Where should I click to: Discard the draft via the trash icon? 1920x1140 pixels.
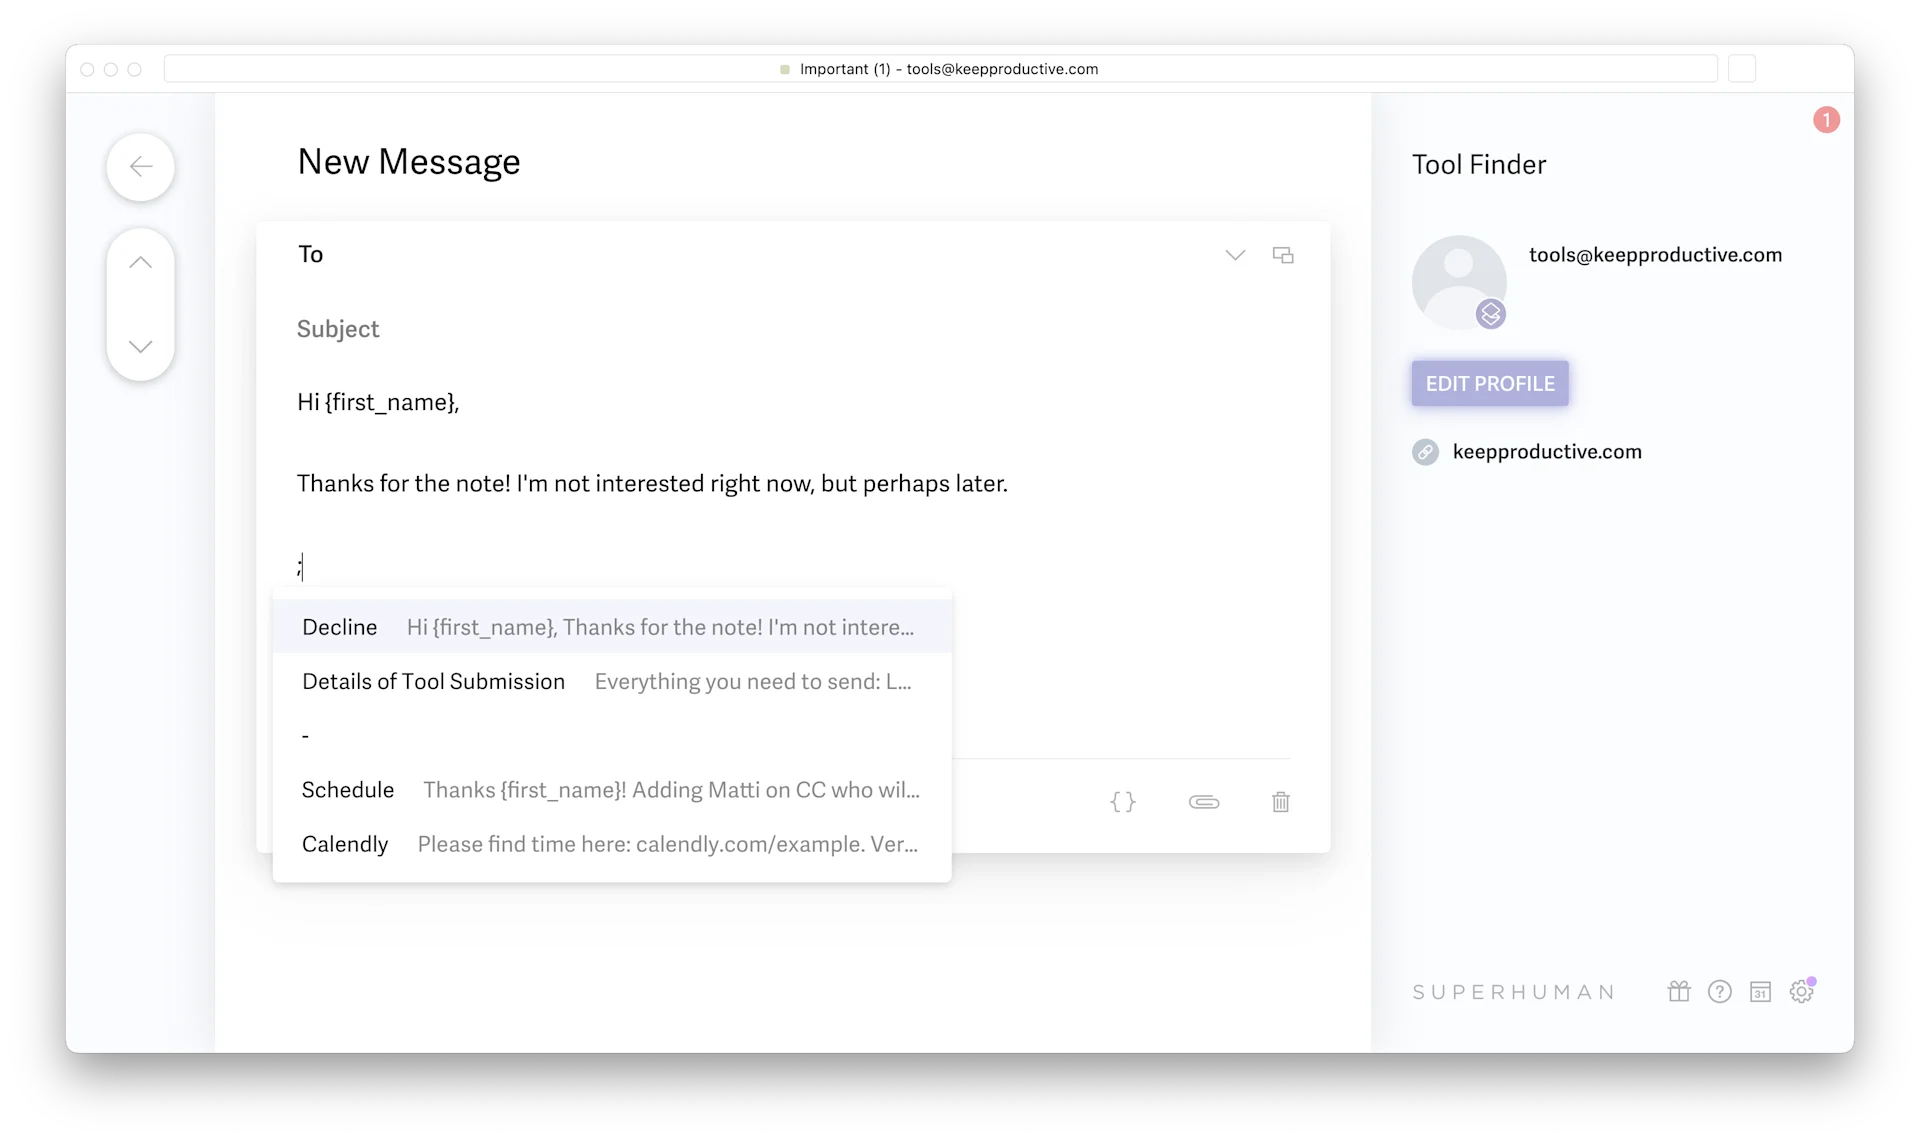[x=1281, y=802]
